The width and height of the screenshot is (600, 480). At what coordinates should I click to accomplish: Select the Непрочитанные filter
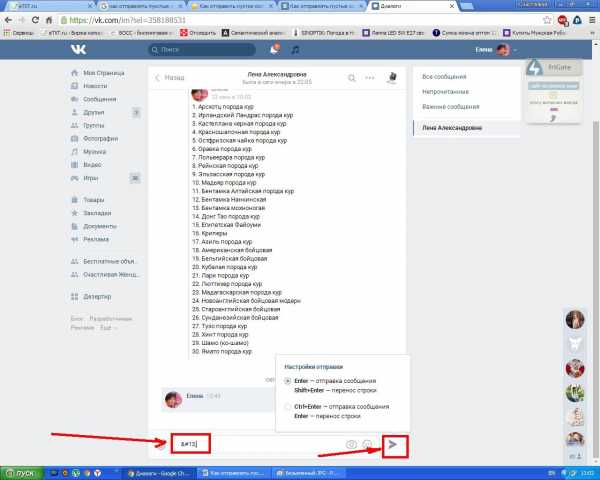[x=445, y=91]
